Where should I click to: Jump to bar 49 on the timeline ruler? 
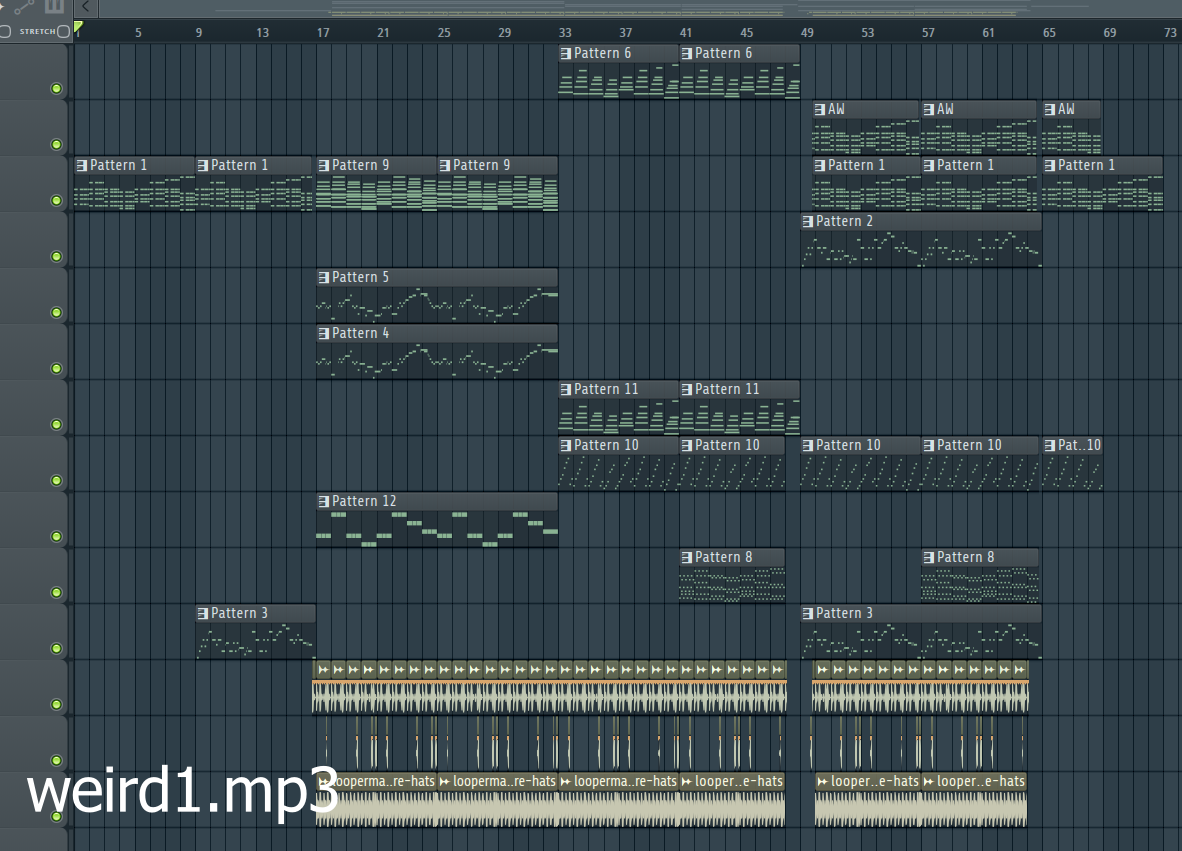807,32
